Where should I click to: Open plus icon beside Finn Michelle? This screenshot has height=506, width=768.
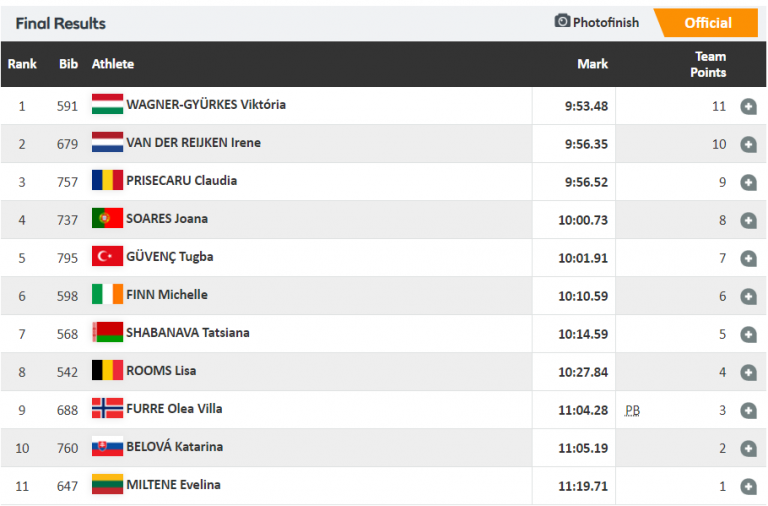748,296
